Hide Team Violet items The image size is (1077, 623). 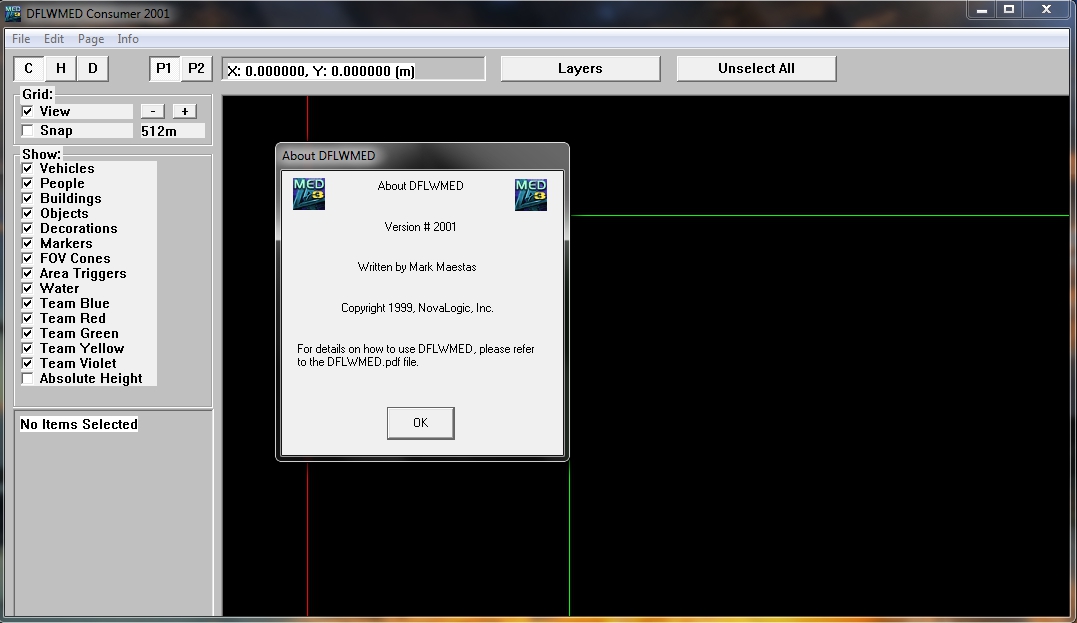[x=27, y=363]
